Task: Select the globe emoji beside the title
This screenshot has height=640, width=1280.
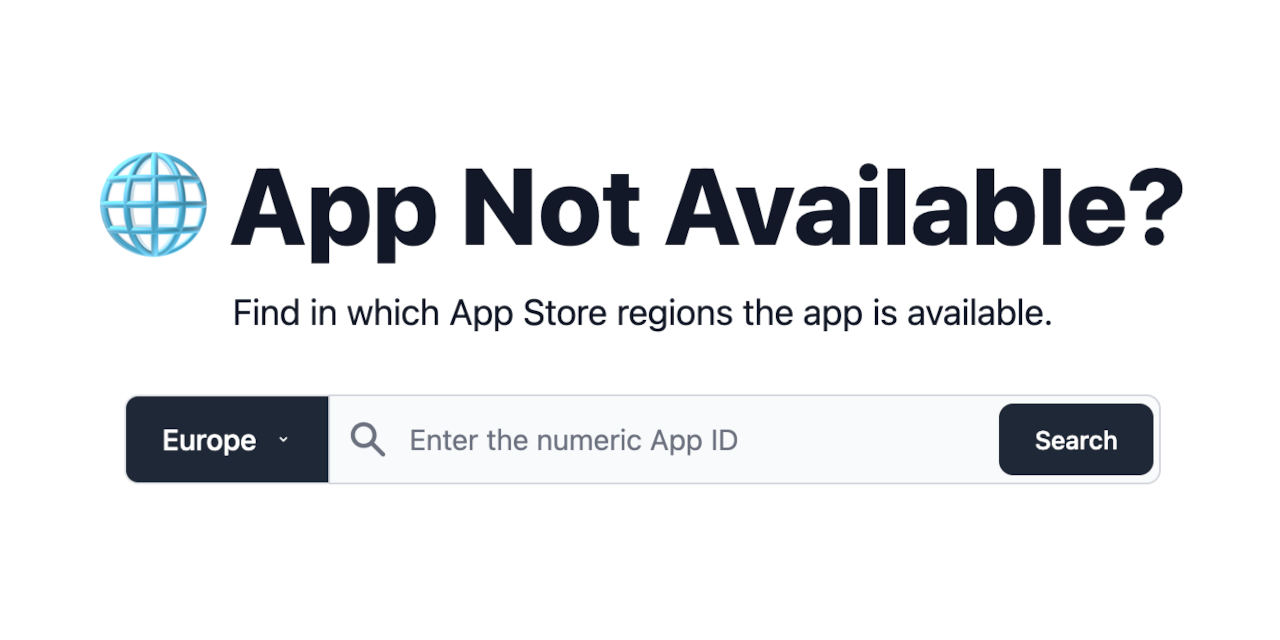Action: (153, 204)
